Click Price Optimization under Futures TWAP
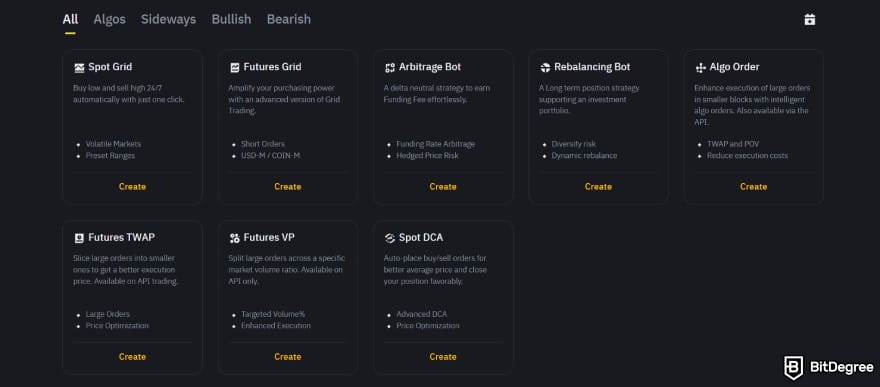 point(117,325)
